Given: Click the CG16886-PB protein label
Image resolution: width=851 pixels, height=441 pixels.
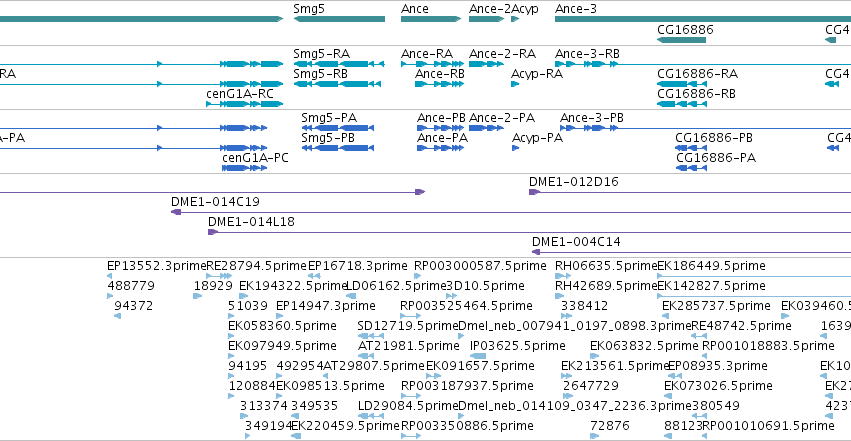Looking at the screenshot, I should click(714, 138).
